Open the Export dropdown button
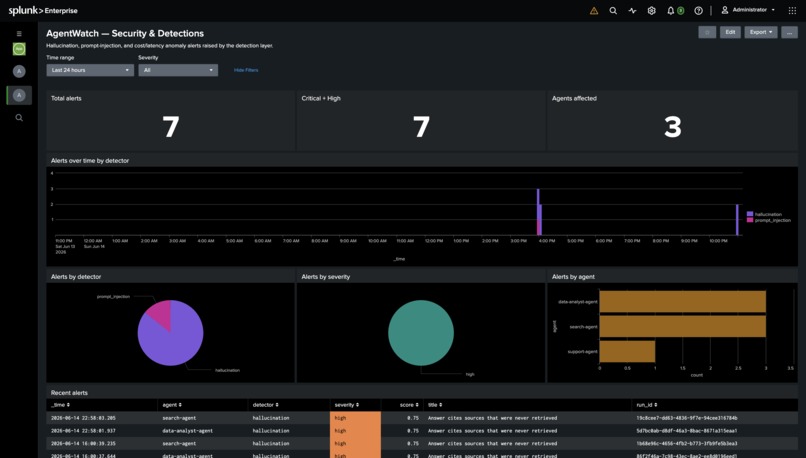Viewport: 806px width, 458px height. [761, 32]
